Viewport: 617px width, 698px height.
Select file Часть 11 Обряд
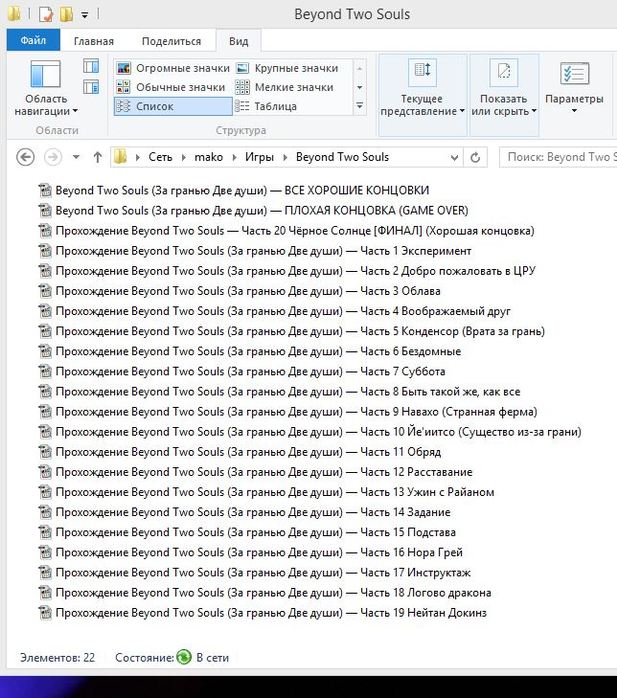[x=239, y=452]
